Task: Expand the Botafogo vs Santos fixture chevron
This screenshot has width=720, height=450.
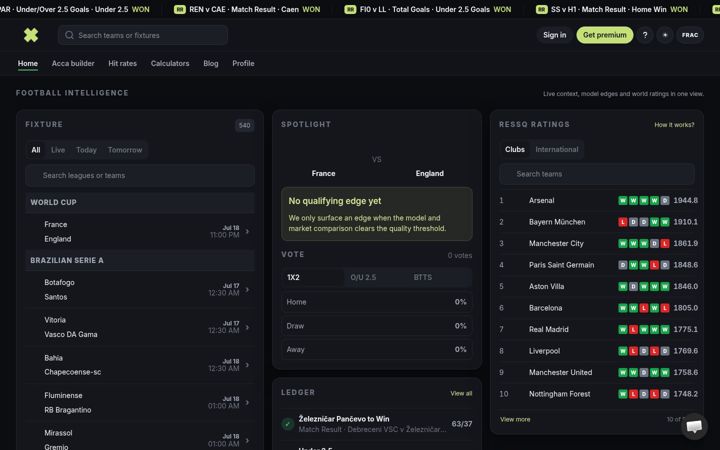Action: pos(248,289)
